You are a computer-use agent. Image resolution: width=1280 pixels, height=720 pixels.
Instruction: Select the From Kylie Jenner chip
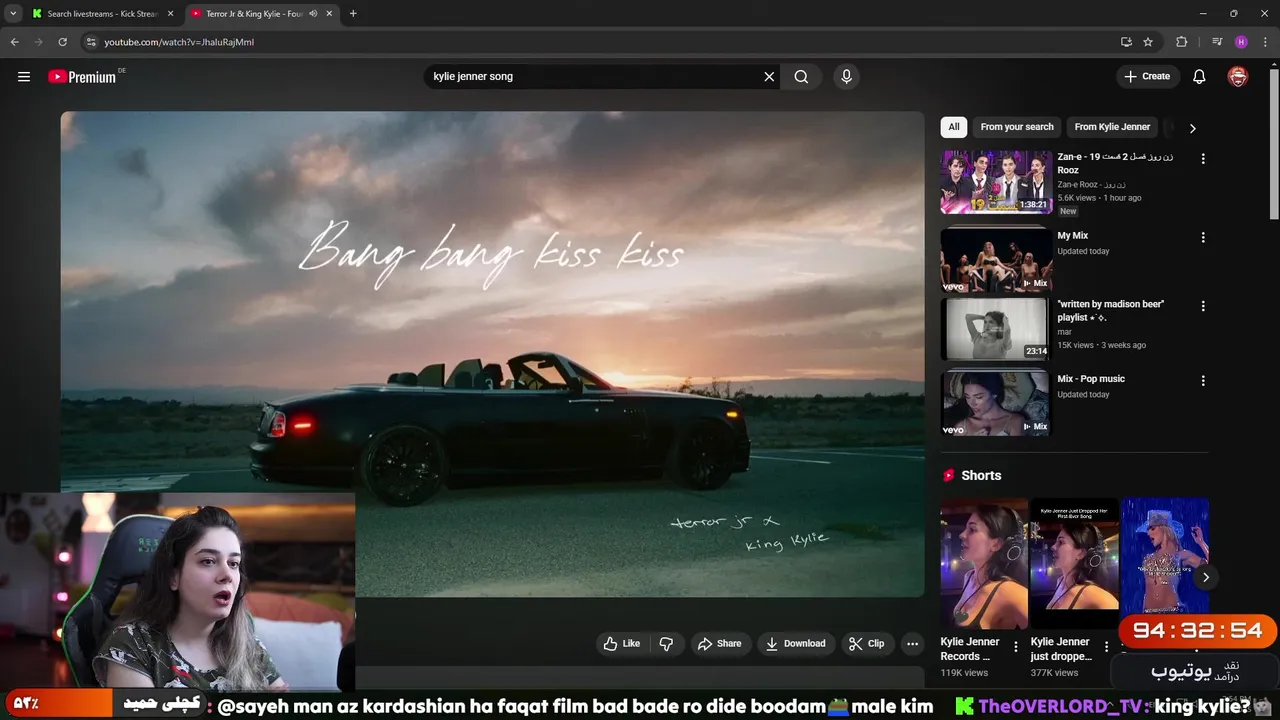click(1112, 127)
